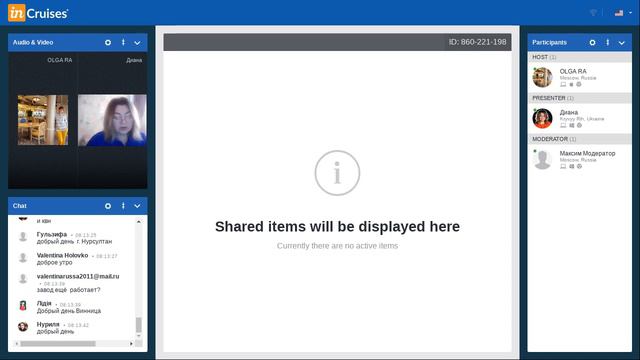Click the room ID 860-221-198

click(x=478, y=42)
